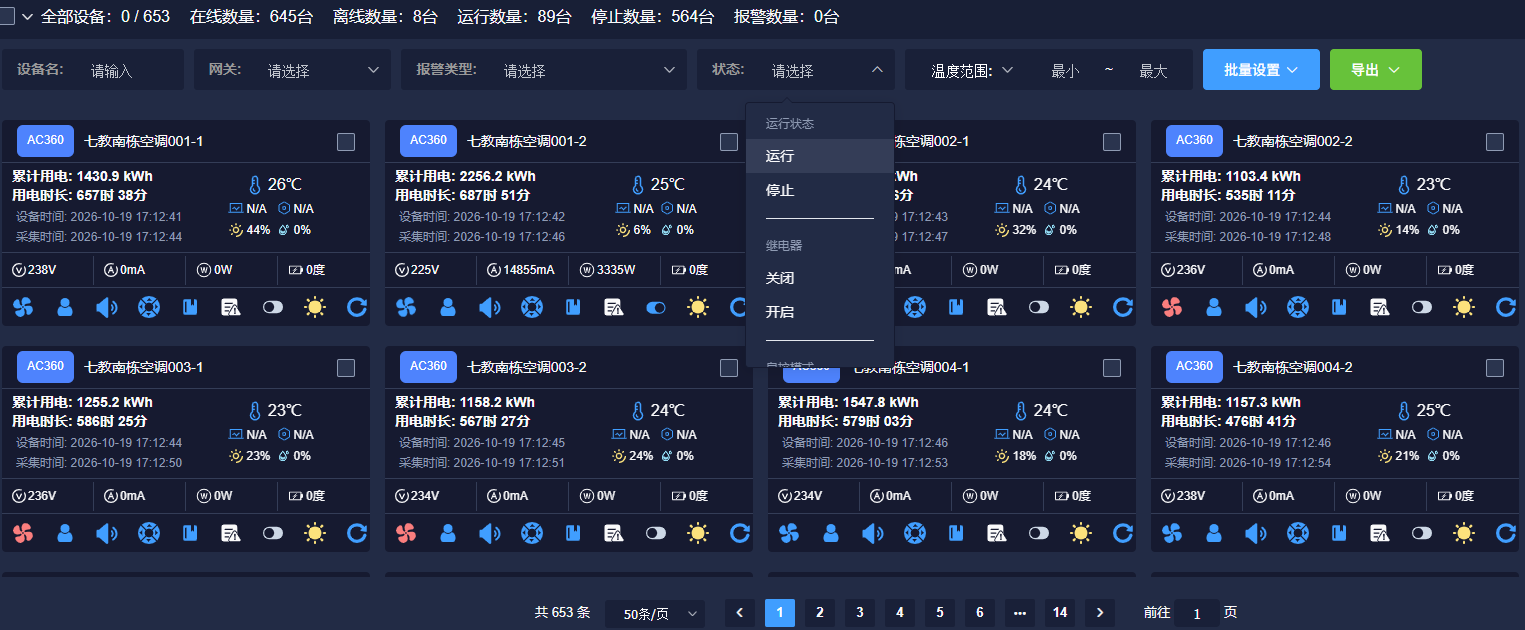Change page size from 50条/页
Viewport: 1525px width, 630px height.
click(x=655, y=613)
